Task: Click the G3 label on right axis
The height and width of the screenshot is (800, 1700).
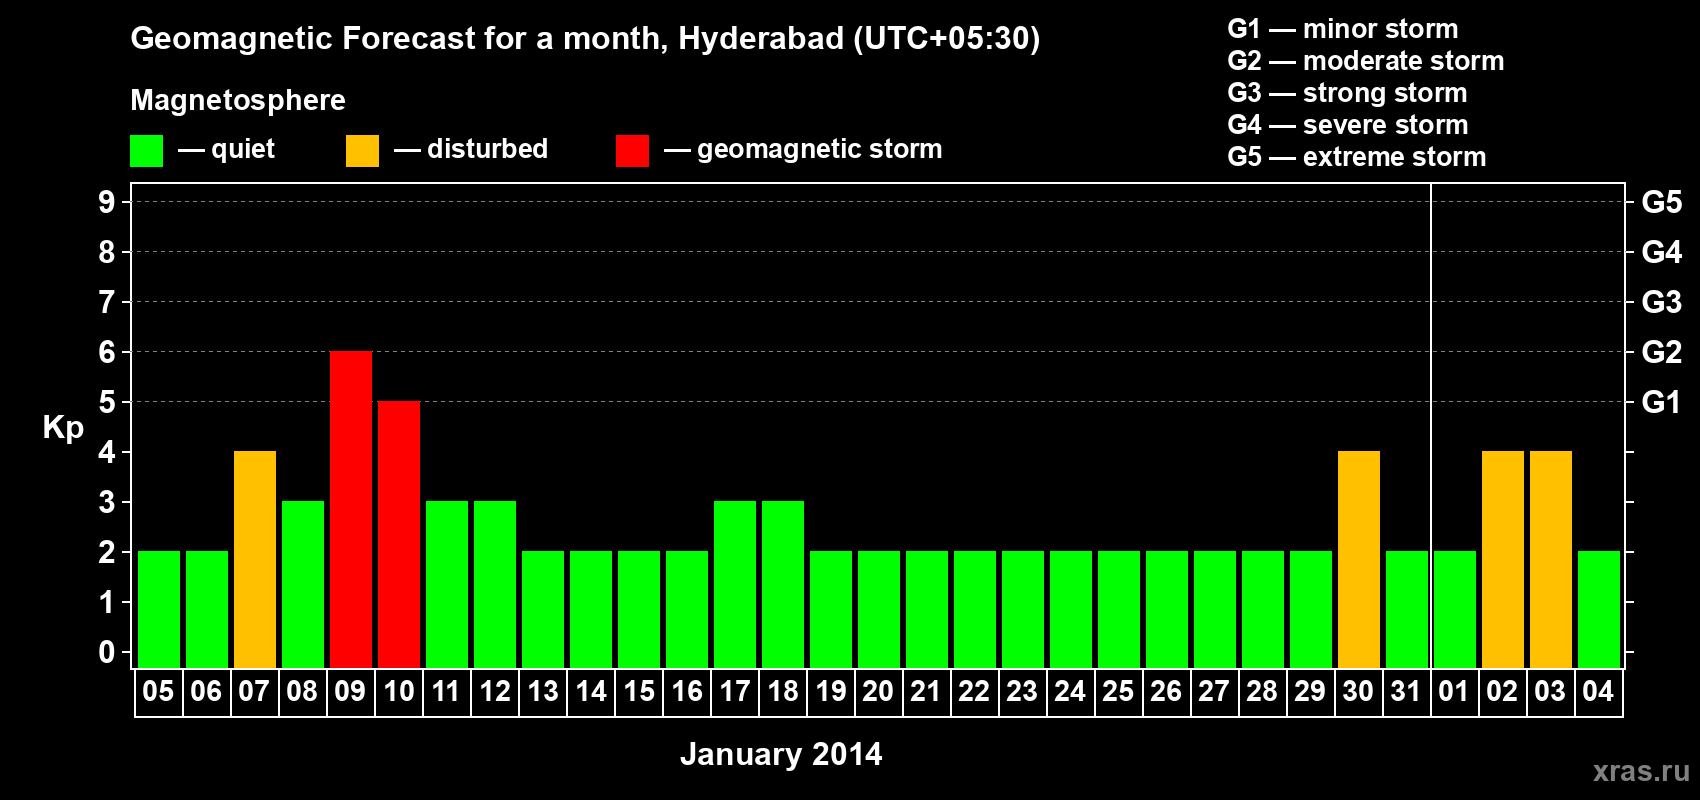Action: click(x=1662, y=302)
